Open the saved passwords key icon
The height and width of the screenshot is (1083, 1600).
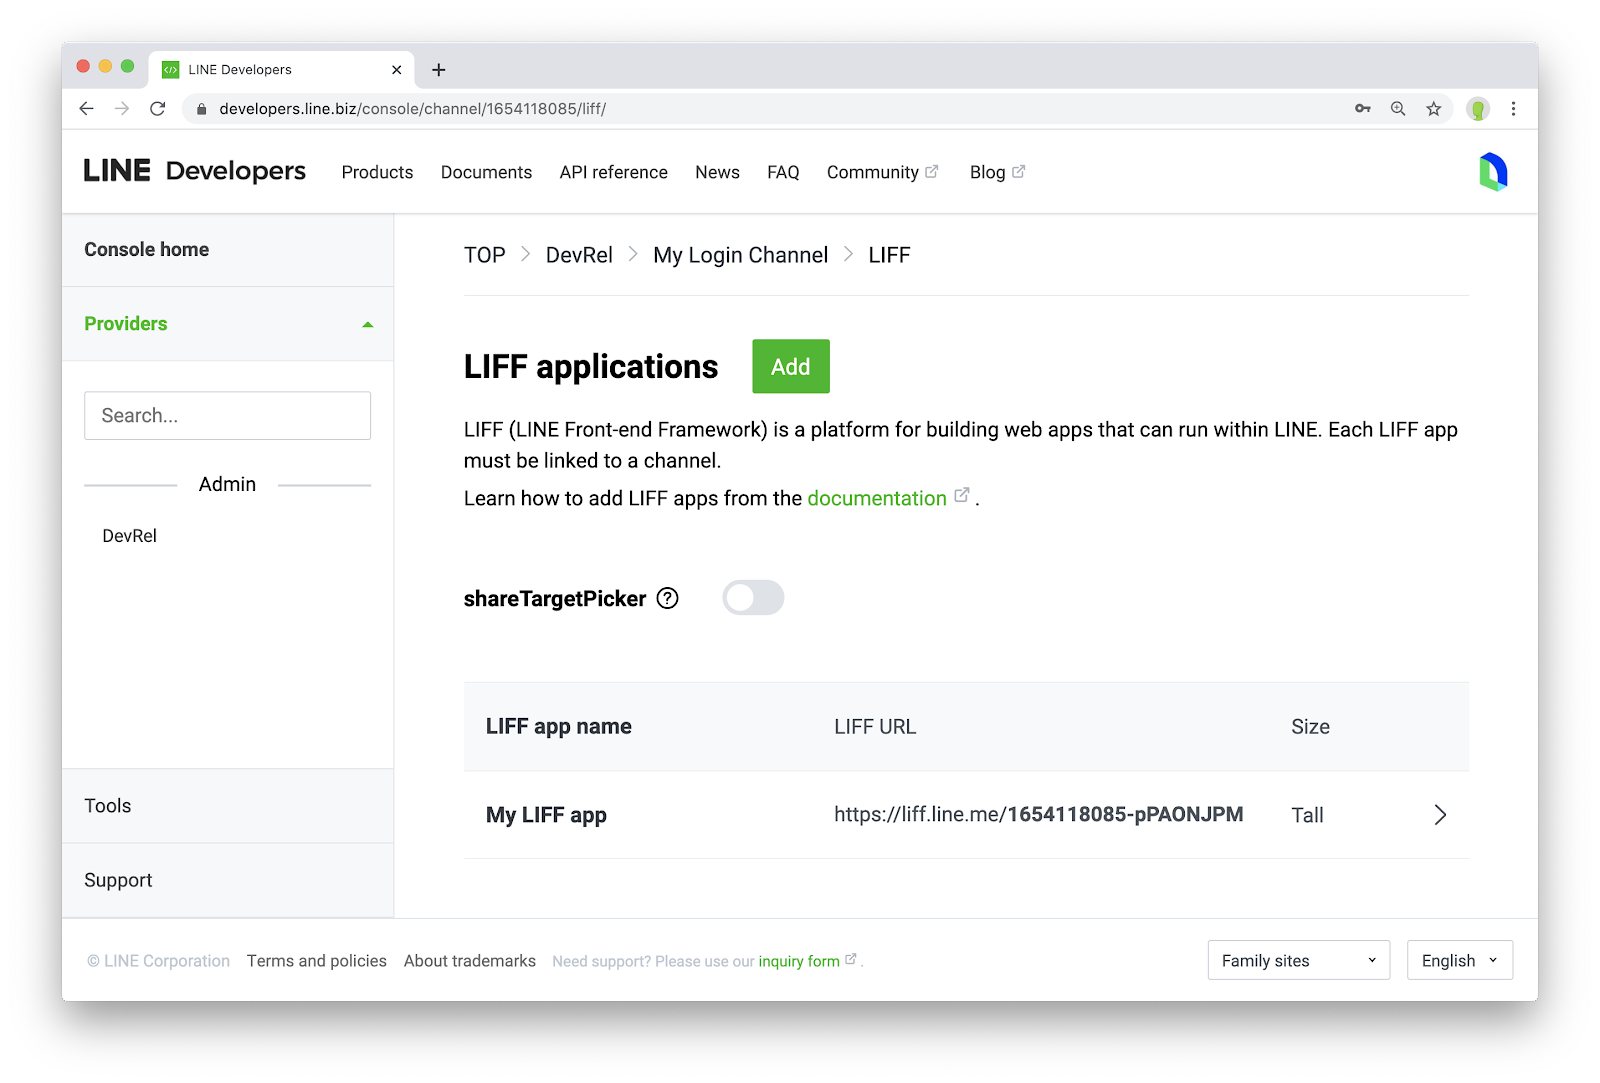1362,109
